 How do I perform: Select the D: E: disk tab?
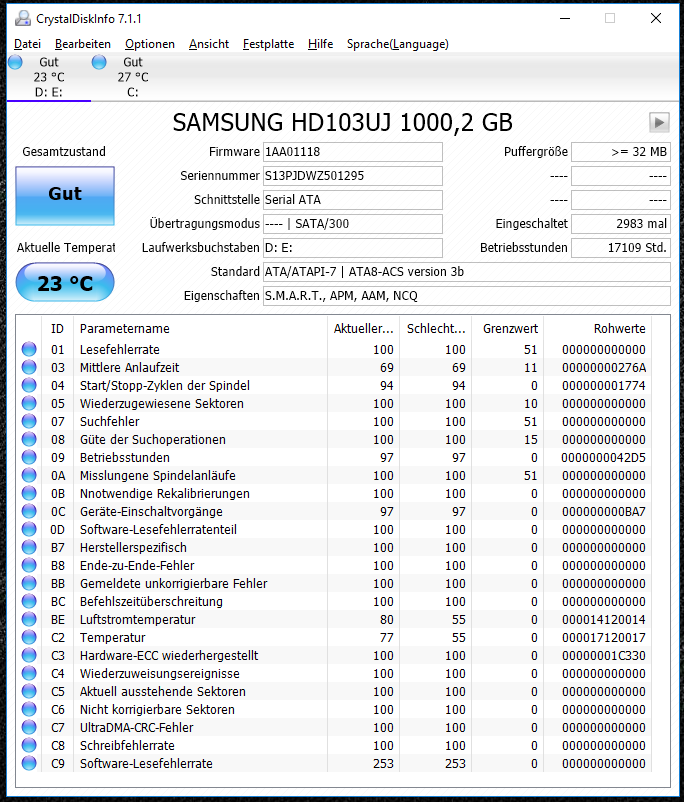coord(49,77)
